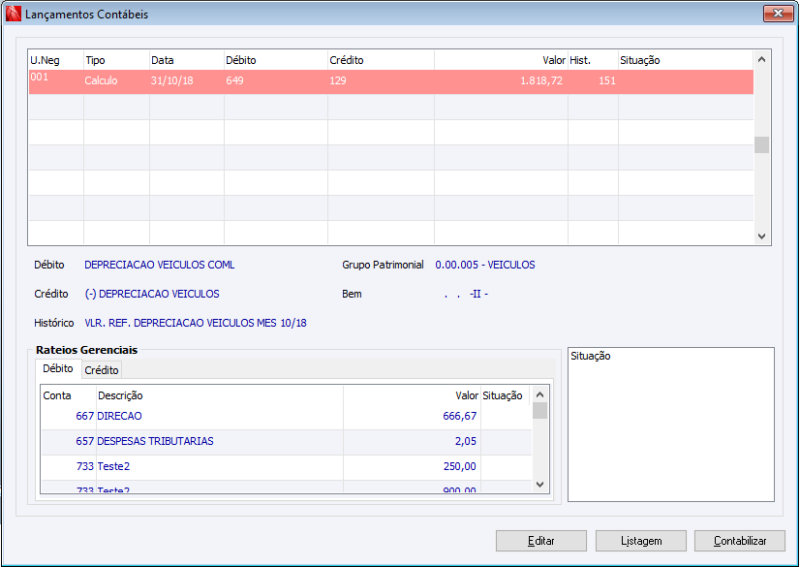The height and width of the screenshot is (567, 800).
Task: Click the Bem value field
Action: tap(466, 294)
